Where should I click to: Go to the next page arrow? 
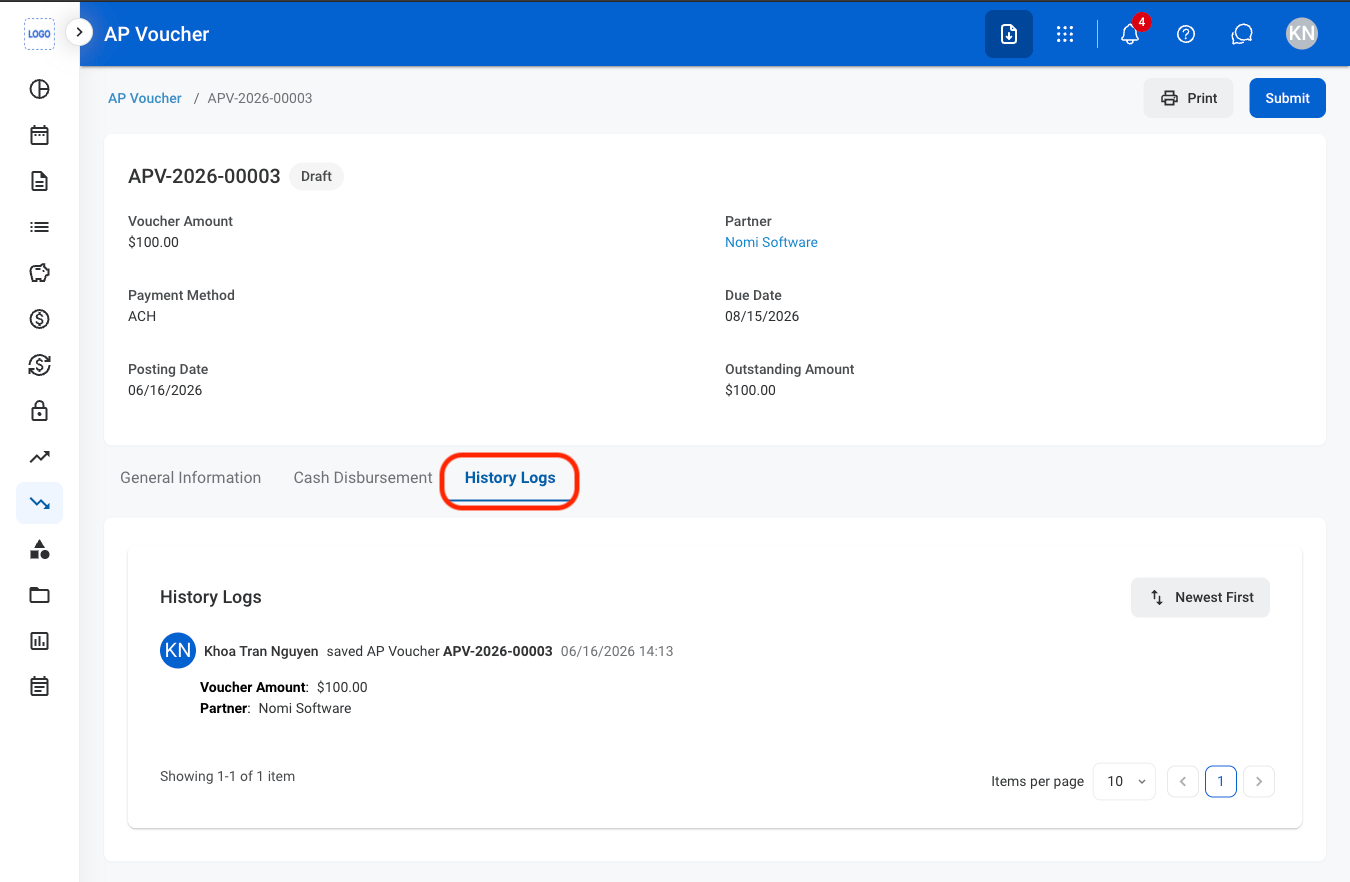[x=1259, y=781]
